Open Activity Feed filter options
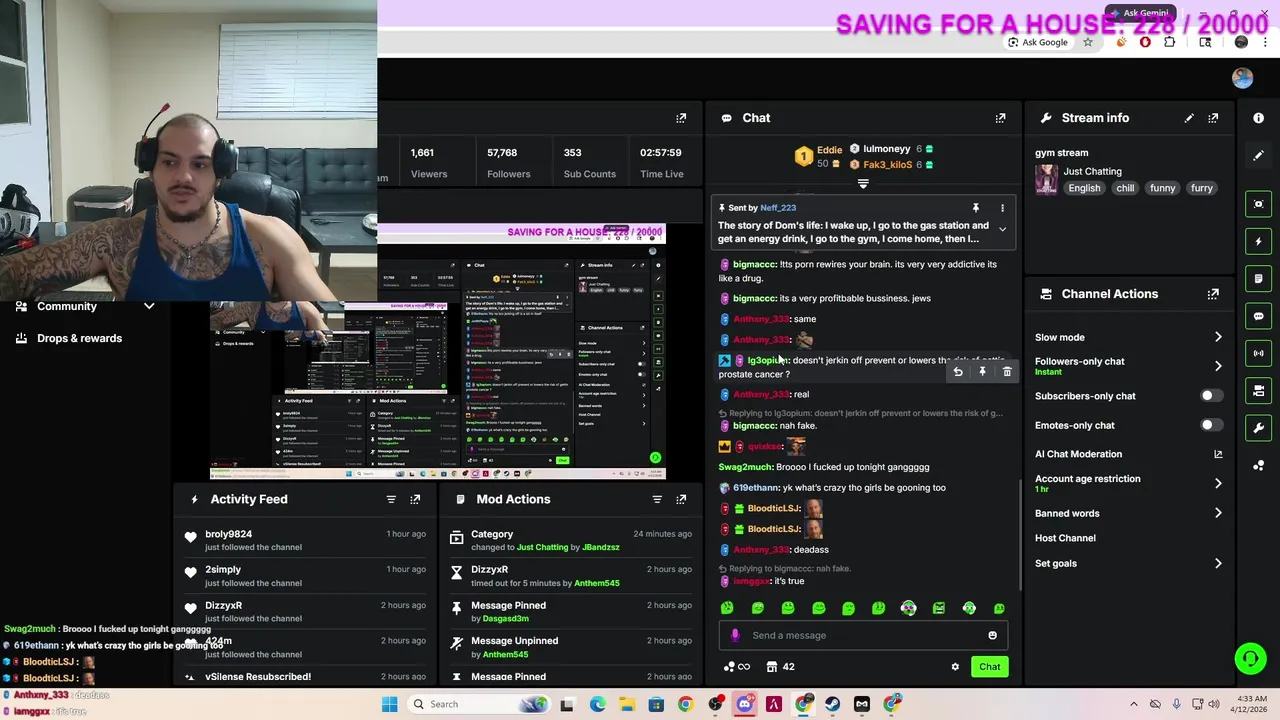Image resolution: width=1280 pixels, height=720 pixels. pyautogui.click(x=391, y=499)
